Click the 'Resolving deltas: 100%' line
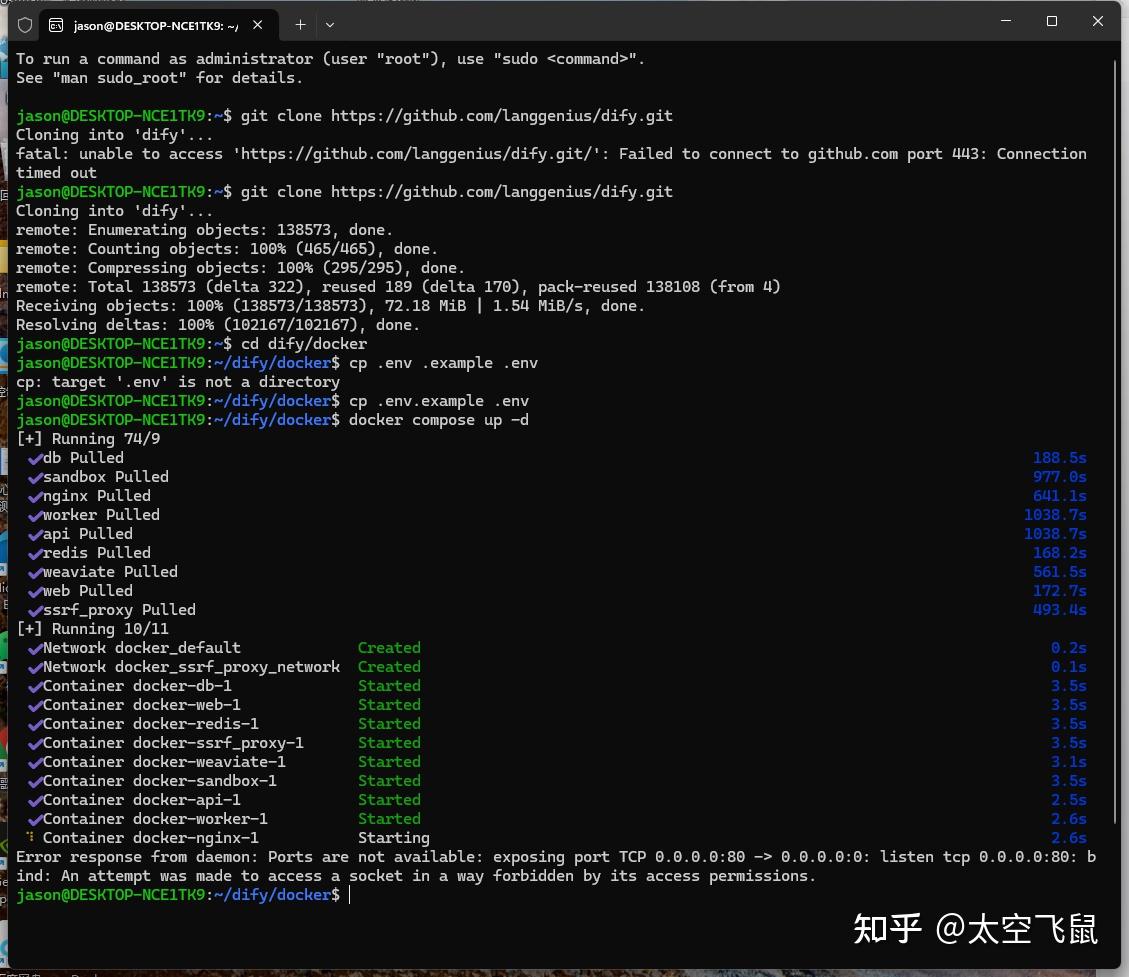The image size is (1129, 977). pos(218,325)
